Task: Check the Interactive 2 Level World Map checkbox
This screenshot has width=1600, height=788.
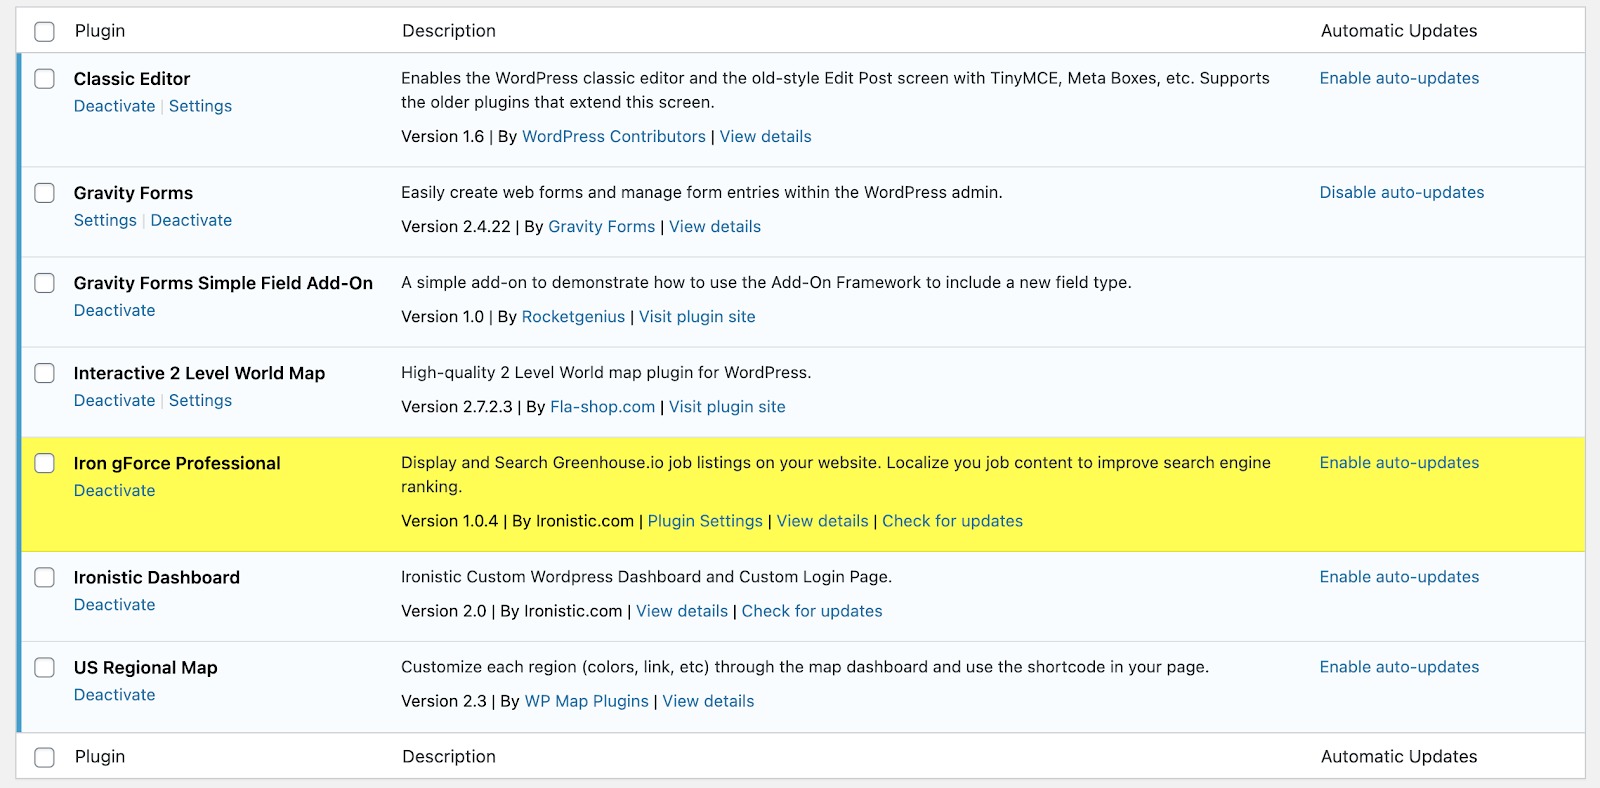Action: coord(45,373)
